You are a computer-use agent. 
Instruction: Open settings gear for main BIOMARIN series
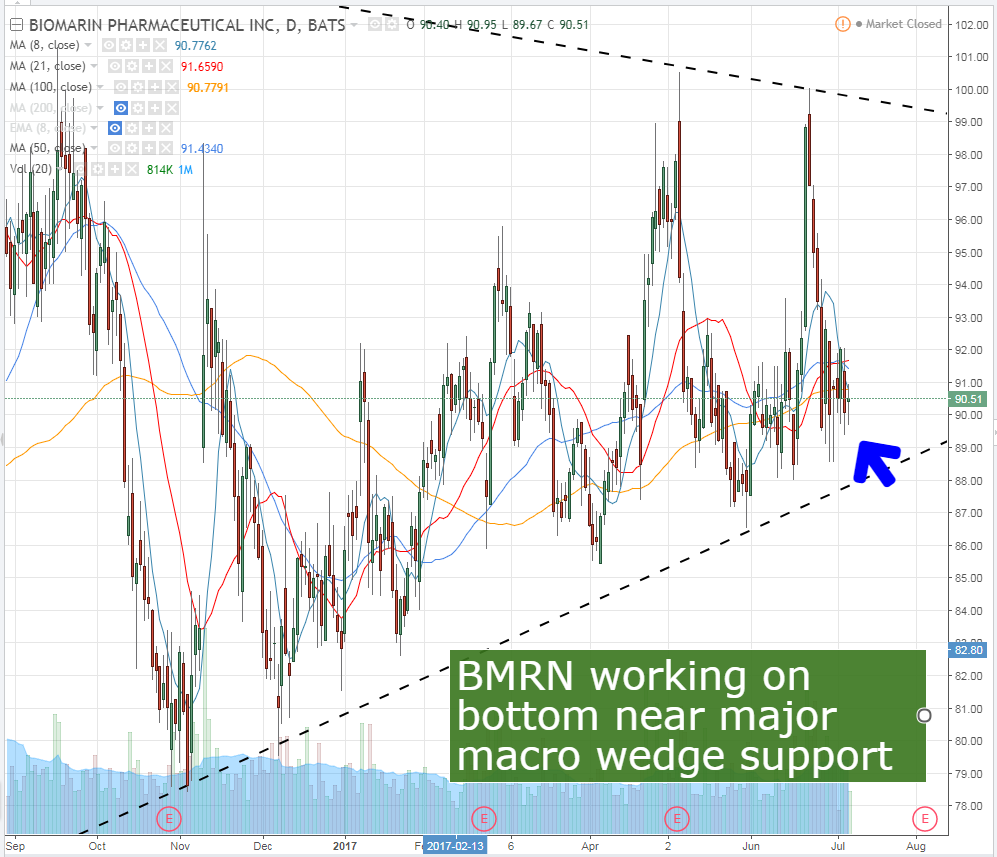coord(391,24)
